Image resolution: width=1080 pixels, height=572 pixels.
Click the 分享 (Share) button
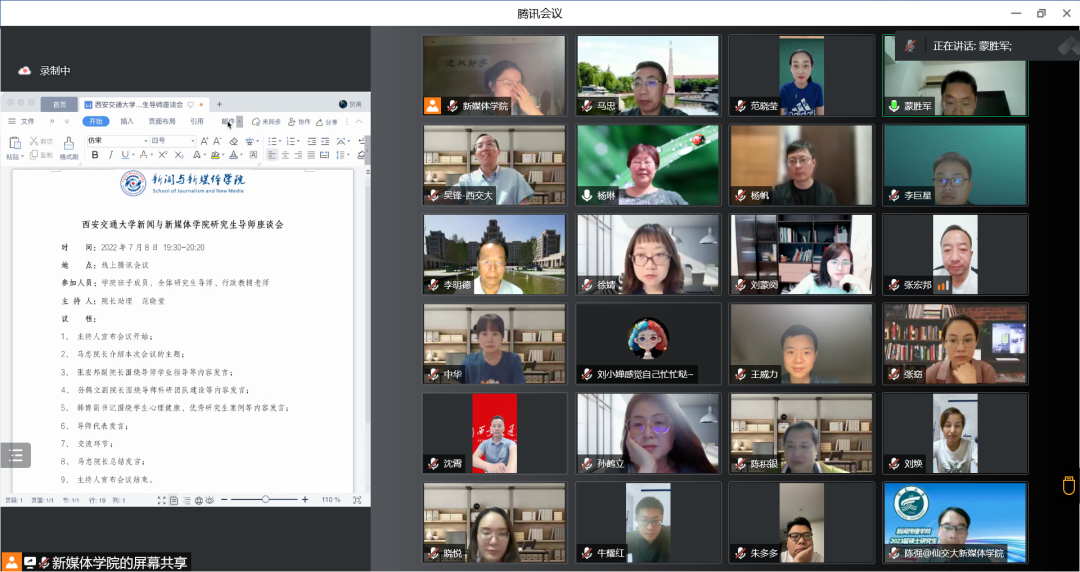pos(328,122)
